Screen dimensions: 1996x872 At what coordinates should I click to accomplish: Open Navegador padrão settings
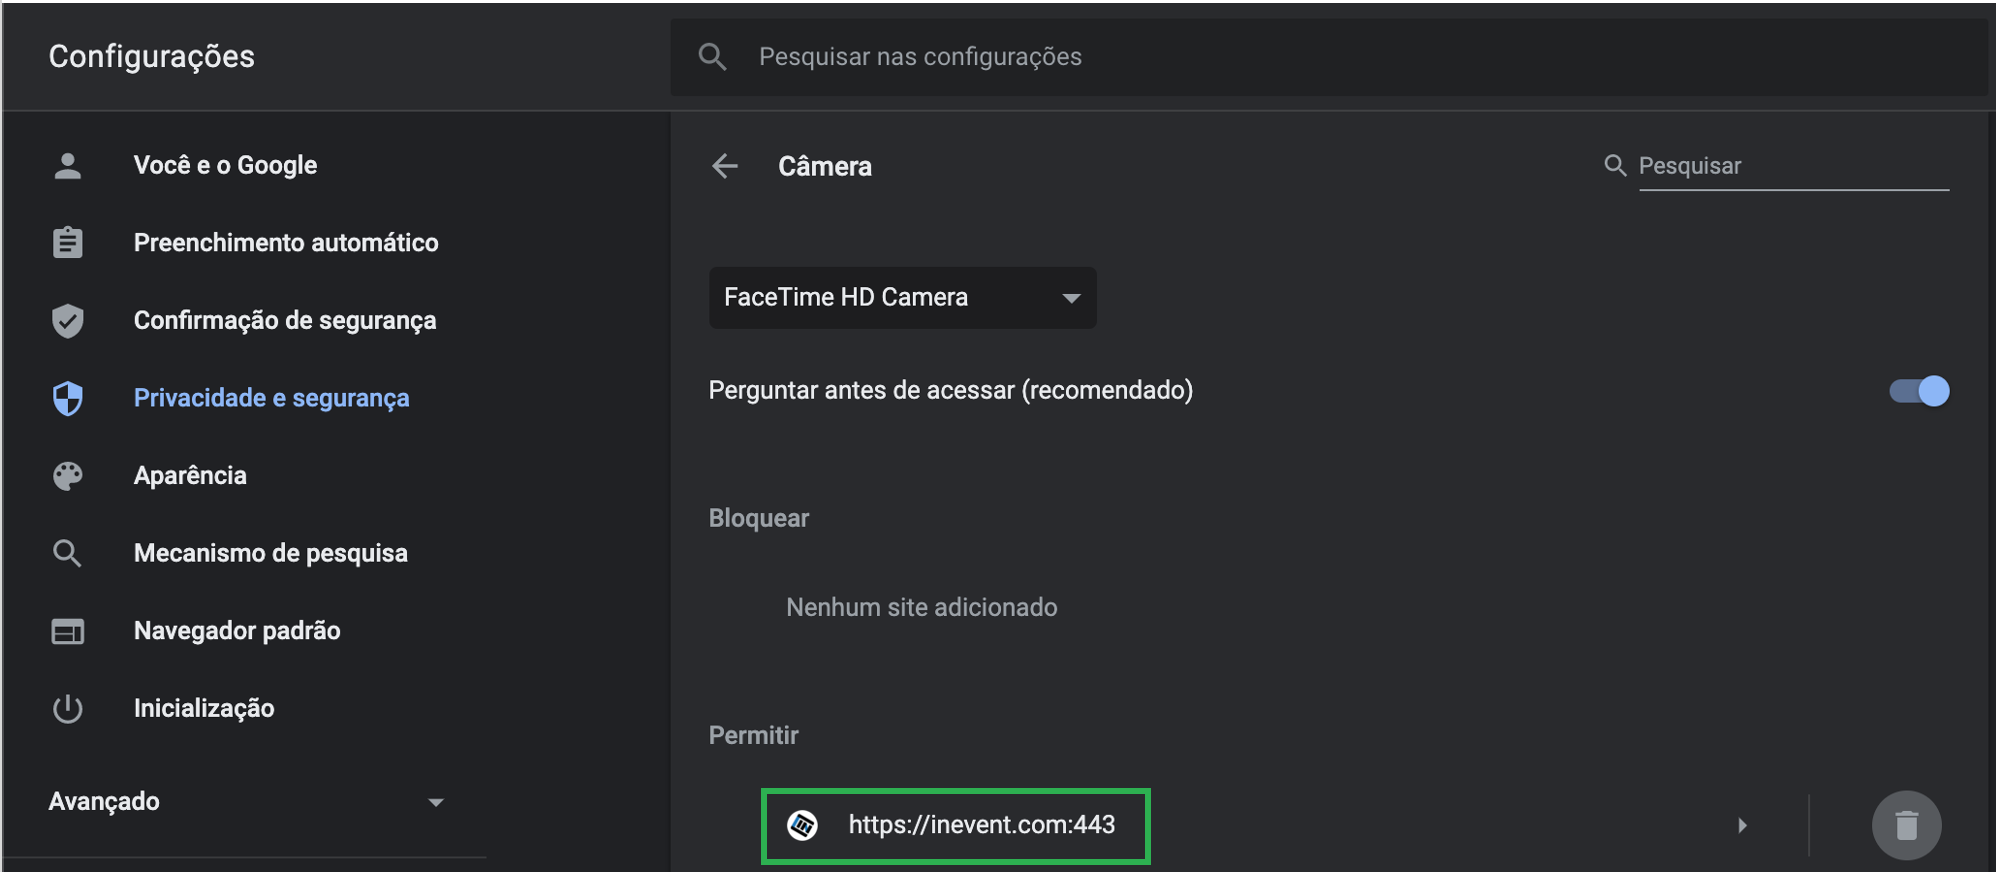click(x=237, y=631)
